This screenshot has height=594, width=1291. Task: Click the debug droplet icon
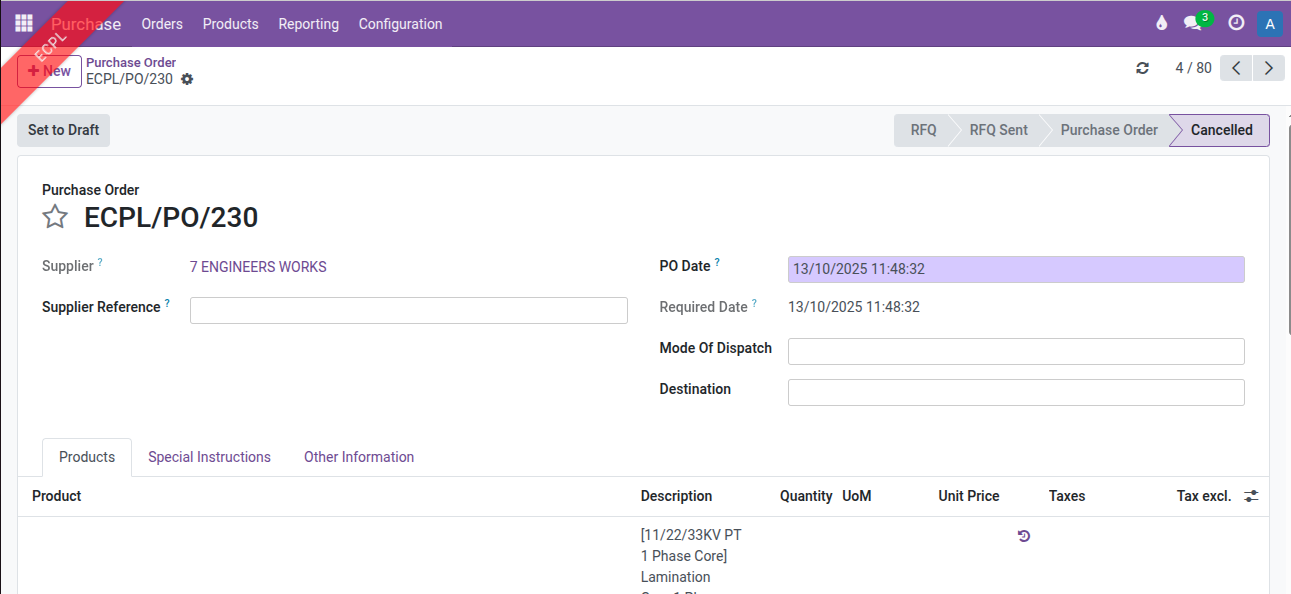point(1161,23)
